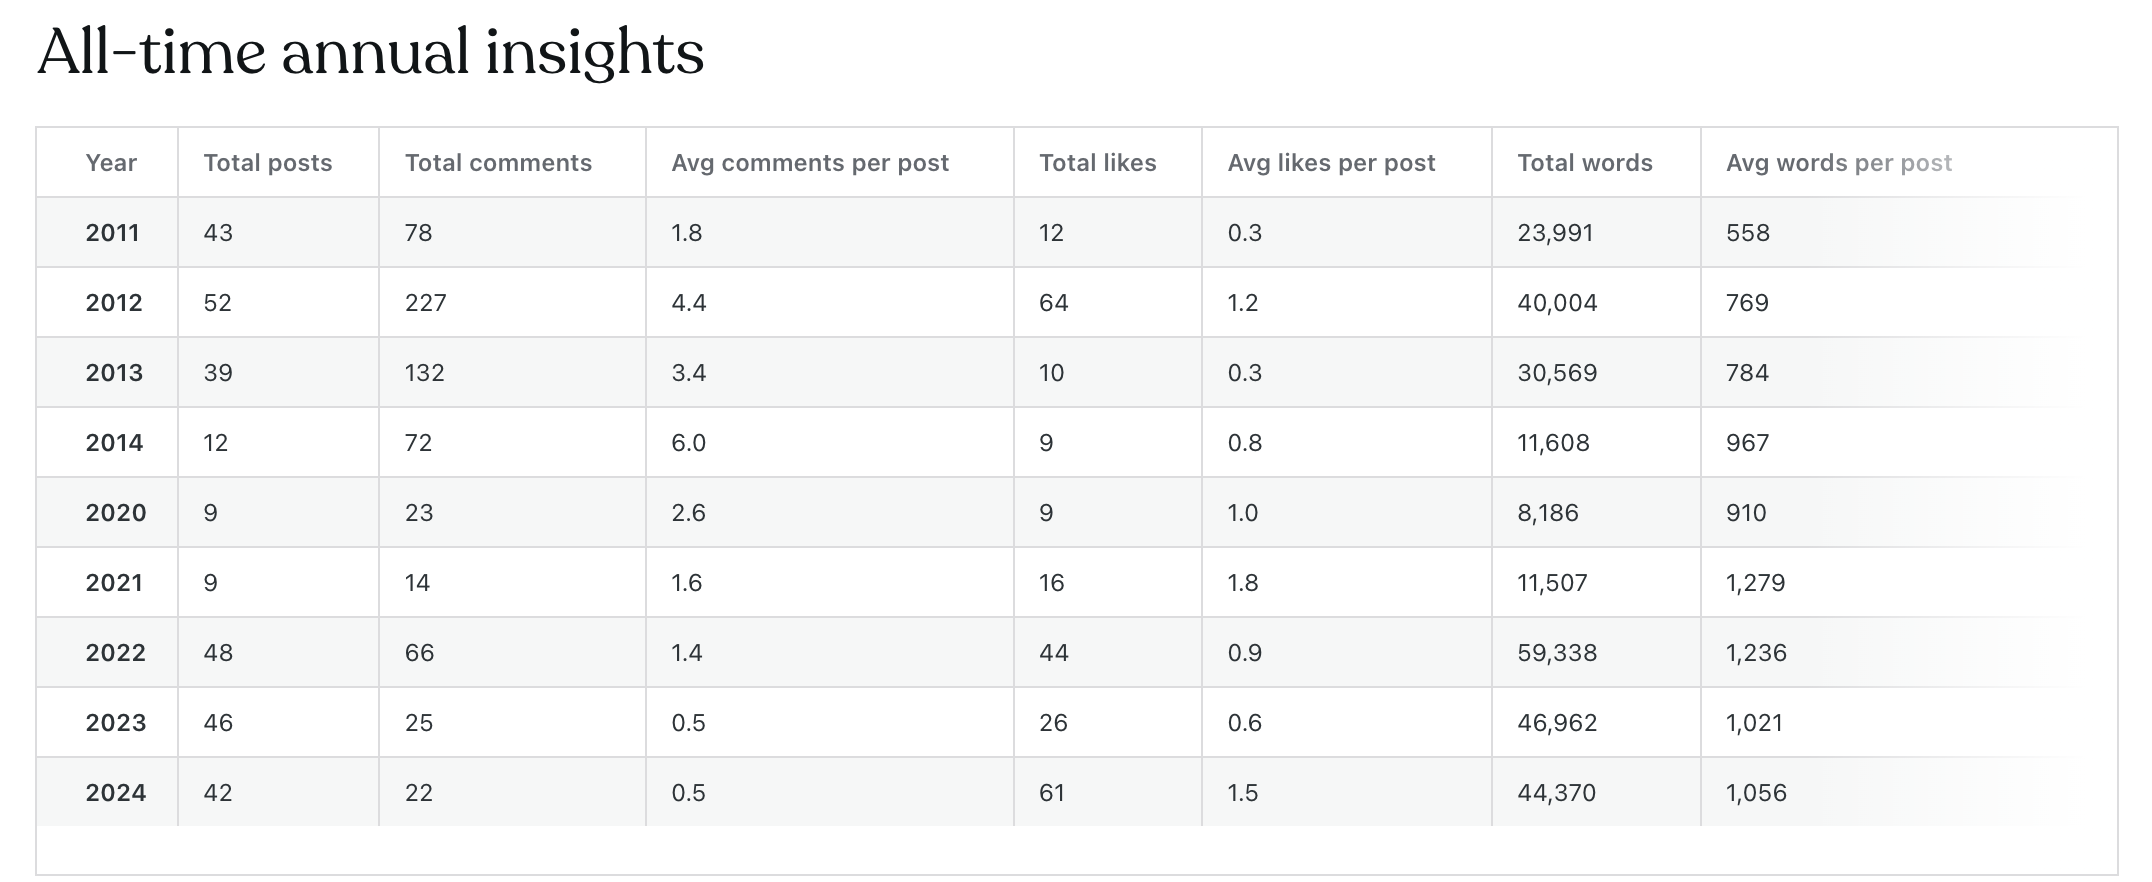Click the 'All-time annual insights' heading
Image resolution: width=2152 pixels, height=882 pixels.
pyautogui.click(x=371, y=52)
